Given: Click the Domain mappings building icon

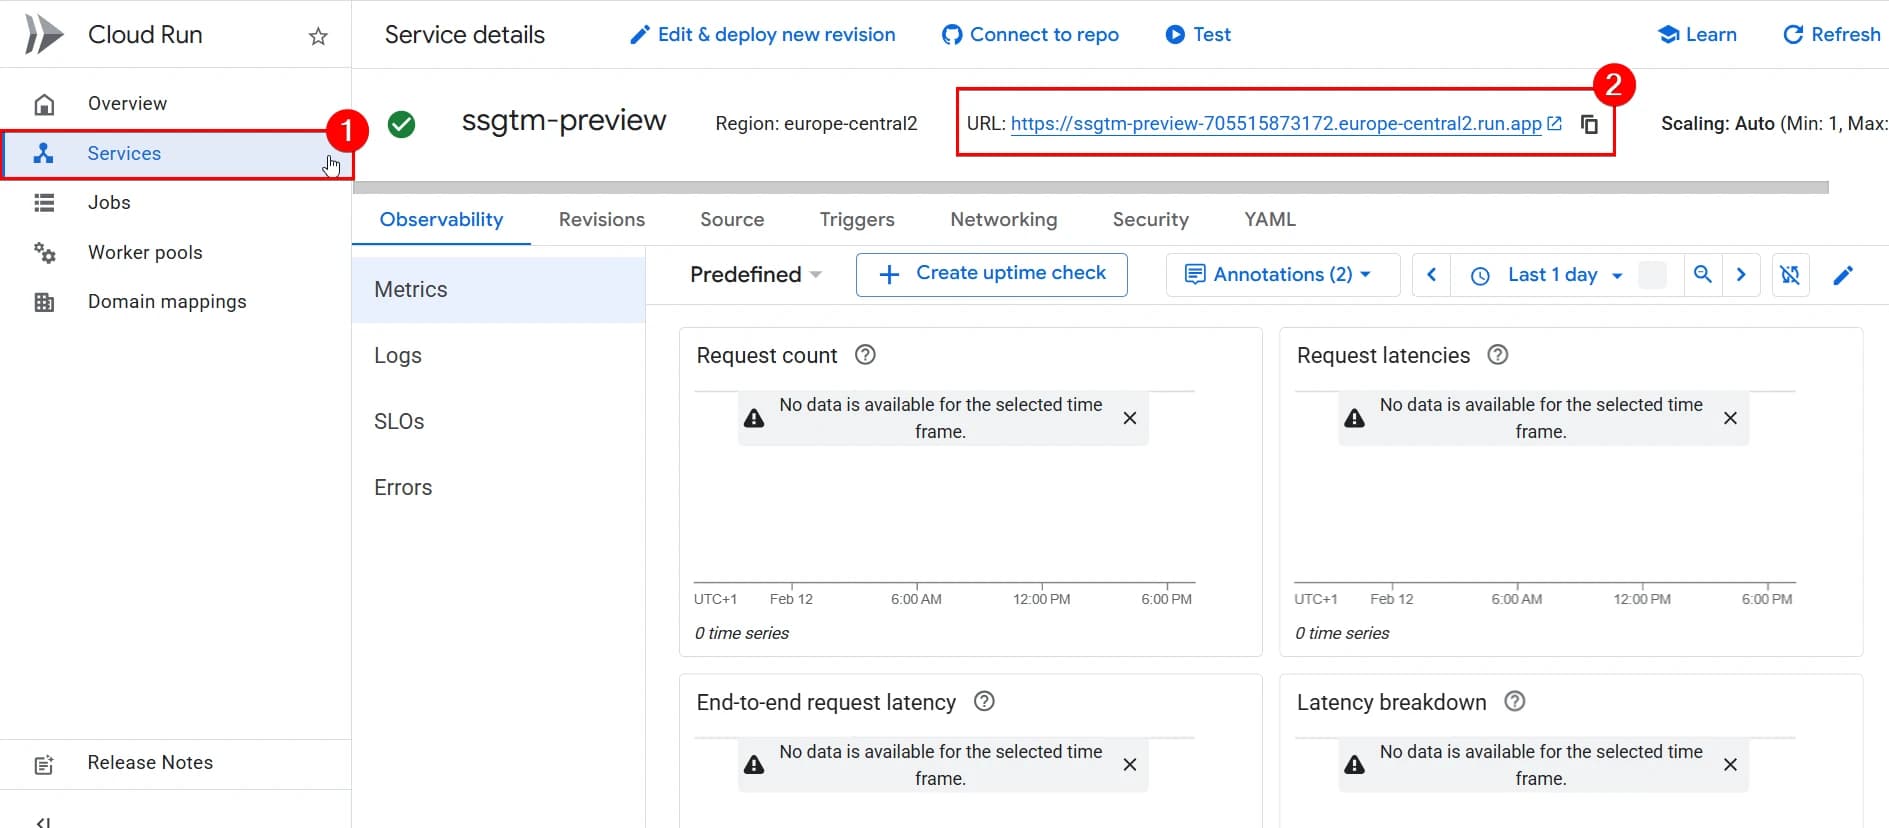Looking at the screenshot, I should tap(44, 302).
